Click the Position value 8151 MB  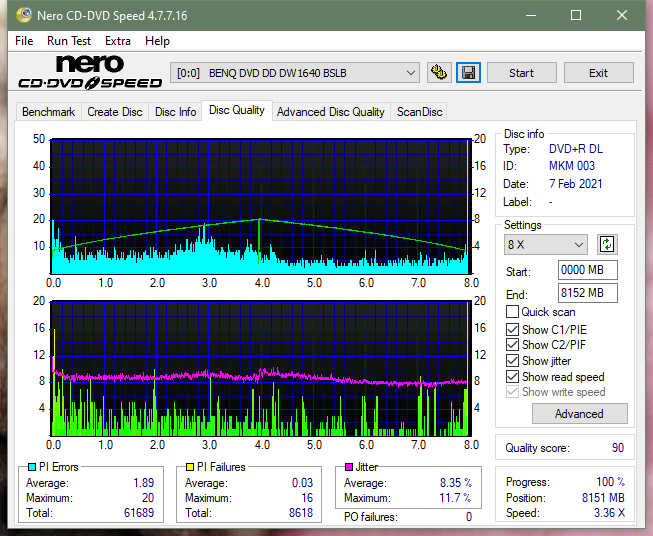pos(603,498)
